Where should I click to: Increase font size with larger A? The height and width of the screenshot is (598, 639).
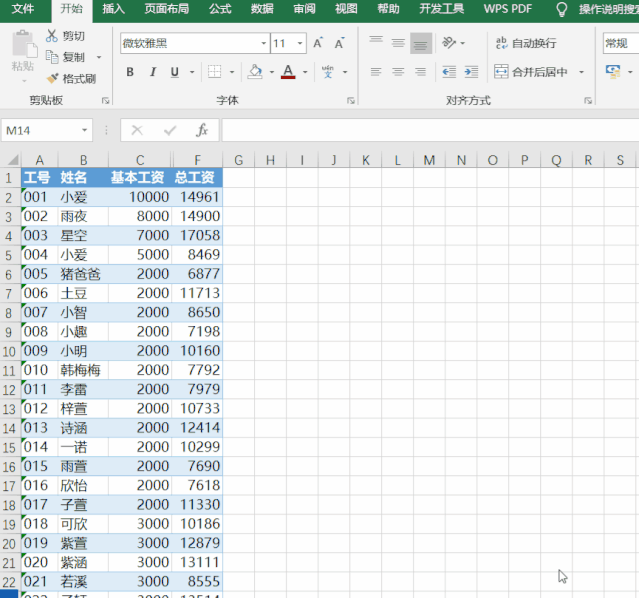click(318, 43)
